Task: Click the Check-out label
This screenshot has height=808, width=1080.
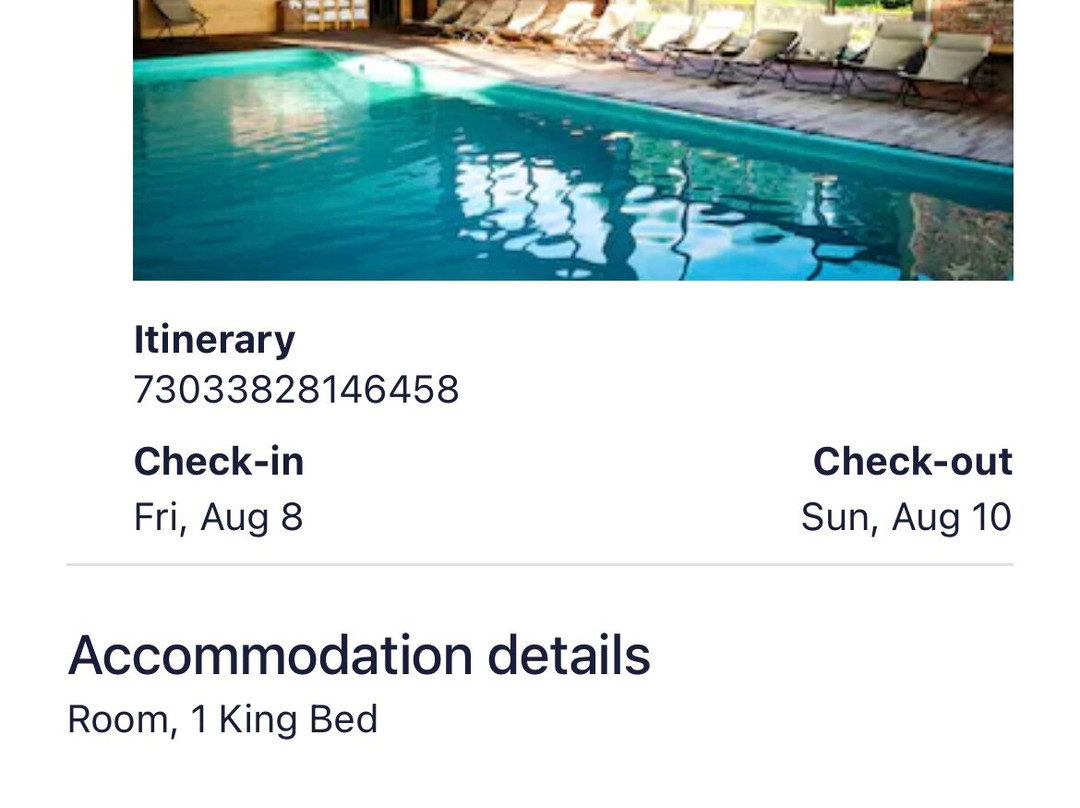Action: pyautogui.click(x=912, y=462)
